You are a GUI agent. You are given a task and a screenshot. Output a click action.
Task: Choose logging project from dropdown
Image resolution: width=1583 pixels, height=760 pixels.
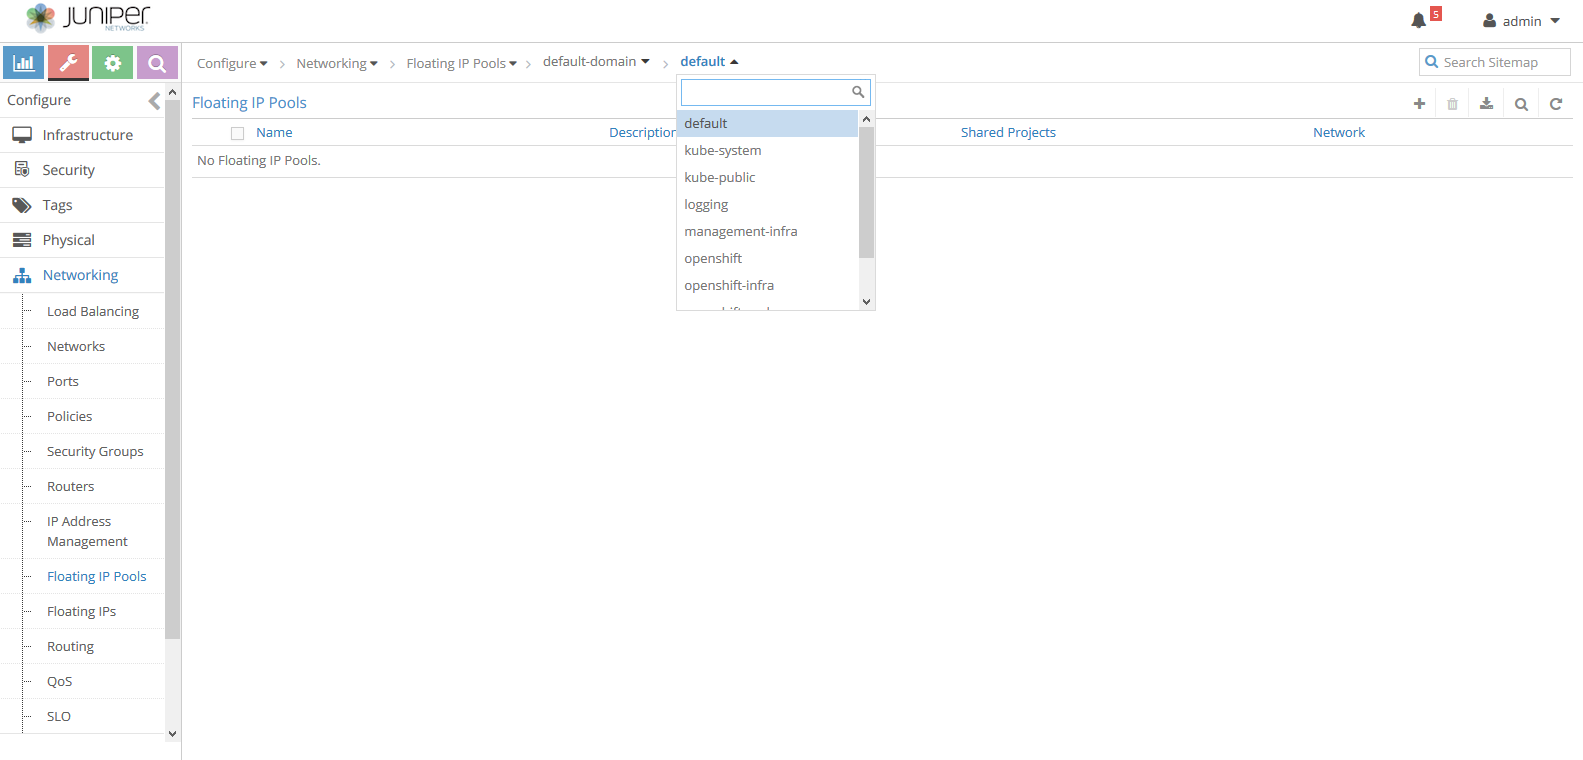click(767, 205)
